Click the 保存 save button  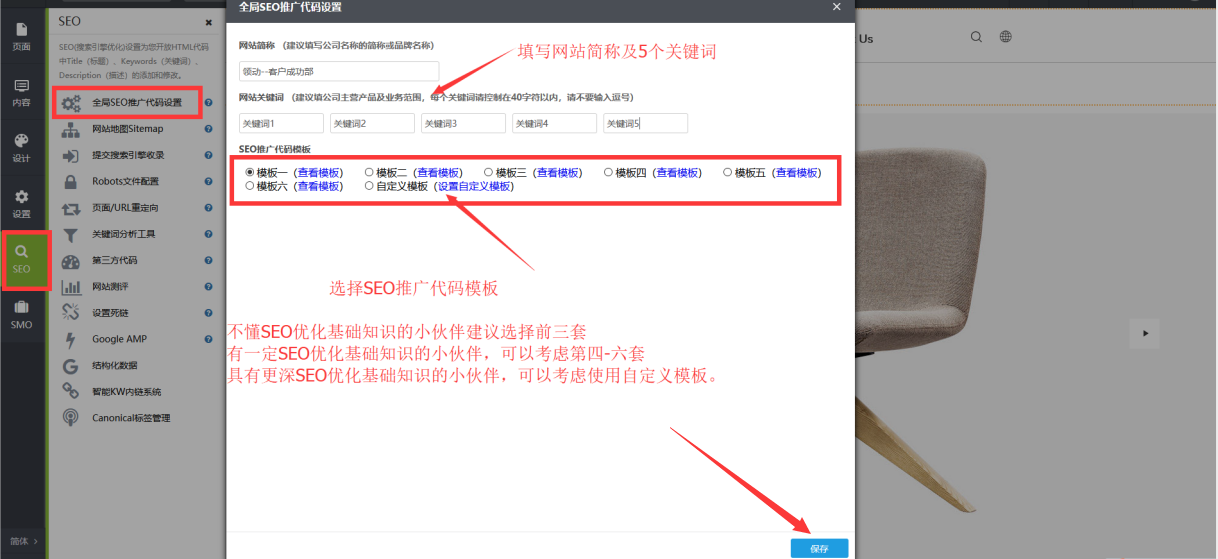click(819, 548)
